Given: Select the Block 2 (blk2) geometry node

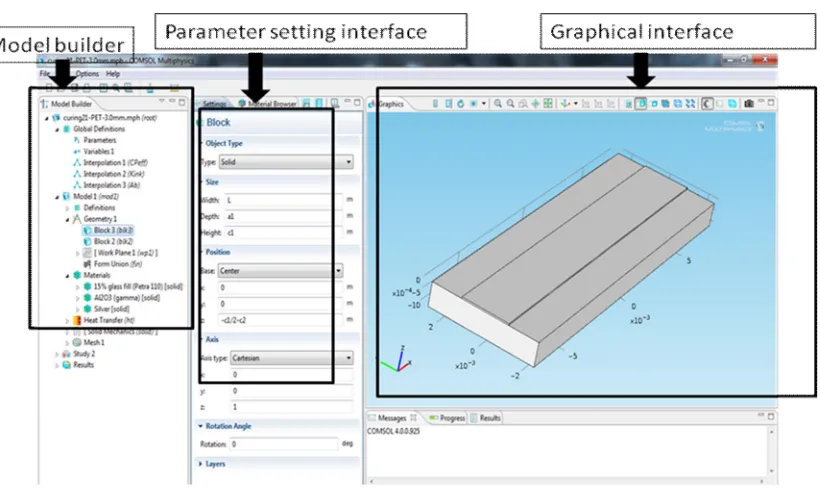Looking at the screenshot, I should click(x=113, y=242).
